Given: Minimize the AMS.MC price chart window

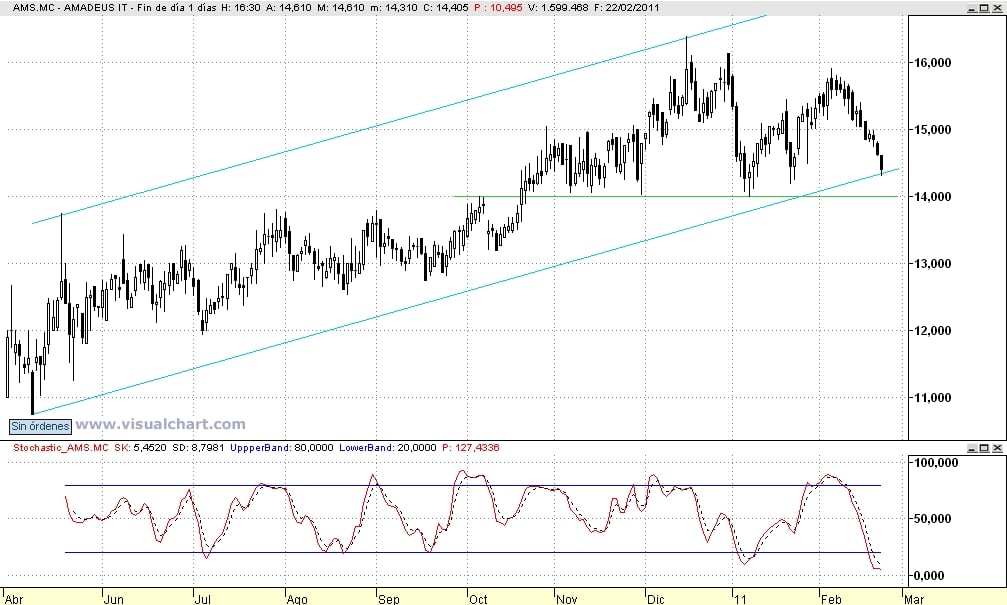Looking at the screenshot, I should (x=972, y=8).
